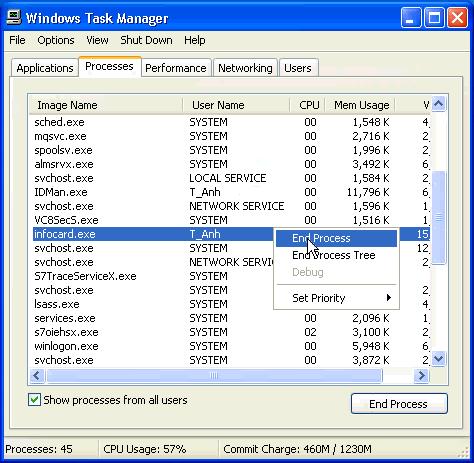Click horizontal scrollbar right arrow
This screenshot has height=463, width=474.
click(421, 376)
